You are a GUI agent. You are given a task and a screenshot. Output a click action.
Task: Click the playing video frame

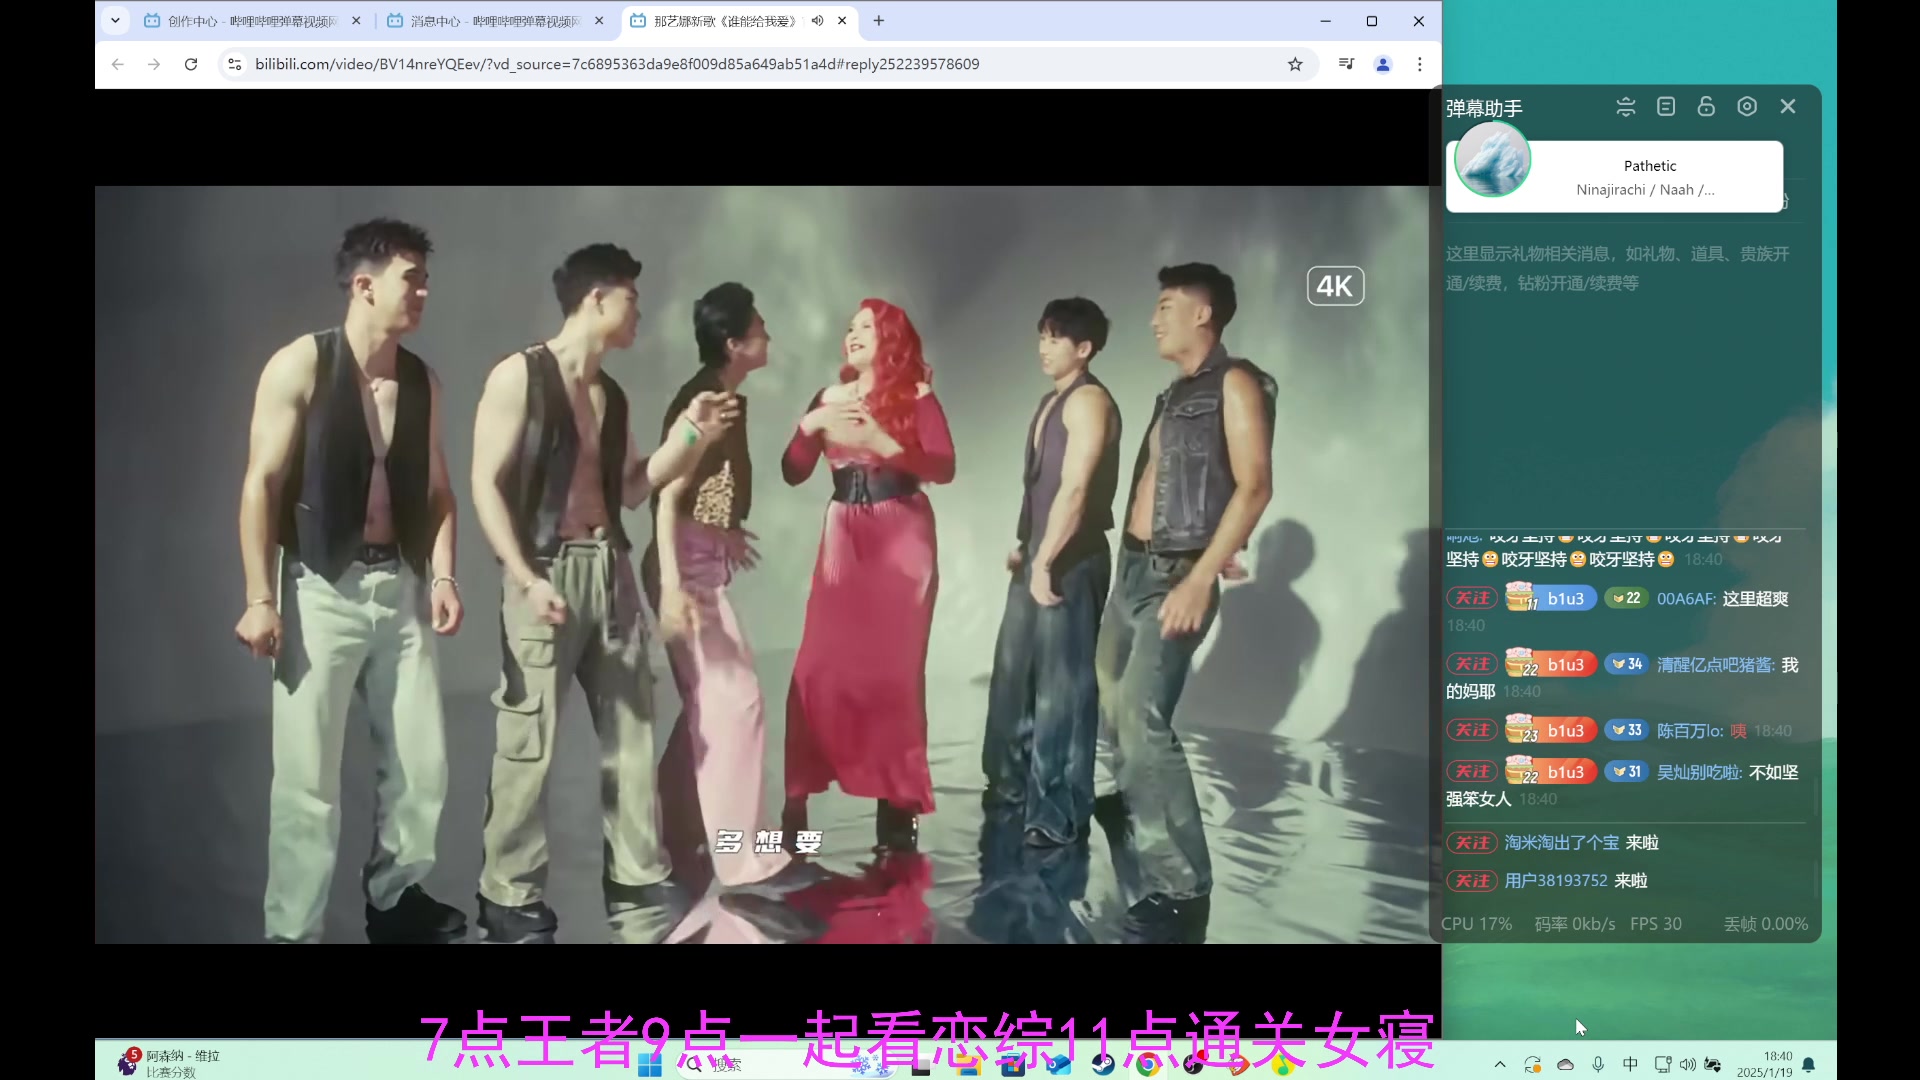767,564
